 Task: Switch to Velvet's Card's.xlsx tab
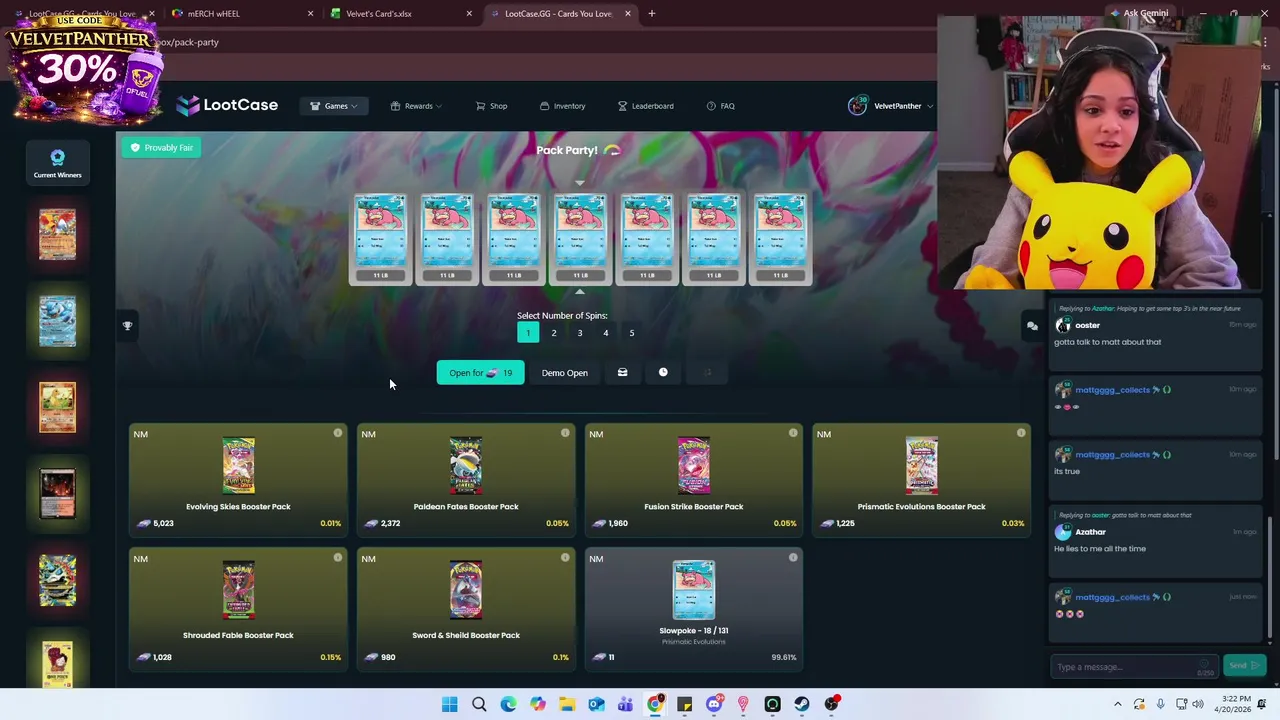pyautogui.click(x=399, y=13)
